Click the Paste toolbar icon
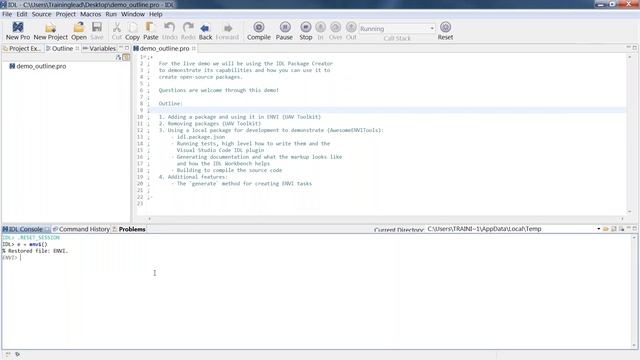Image resolution: width=640 pixels, height=360 pixels. point(150,27)
